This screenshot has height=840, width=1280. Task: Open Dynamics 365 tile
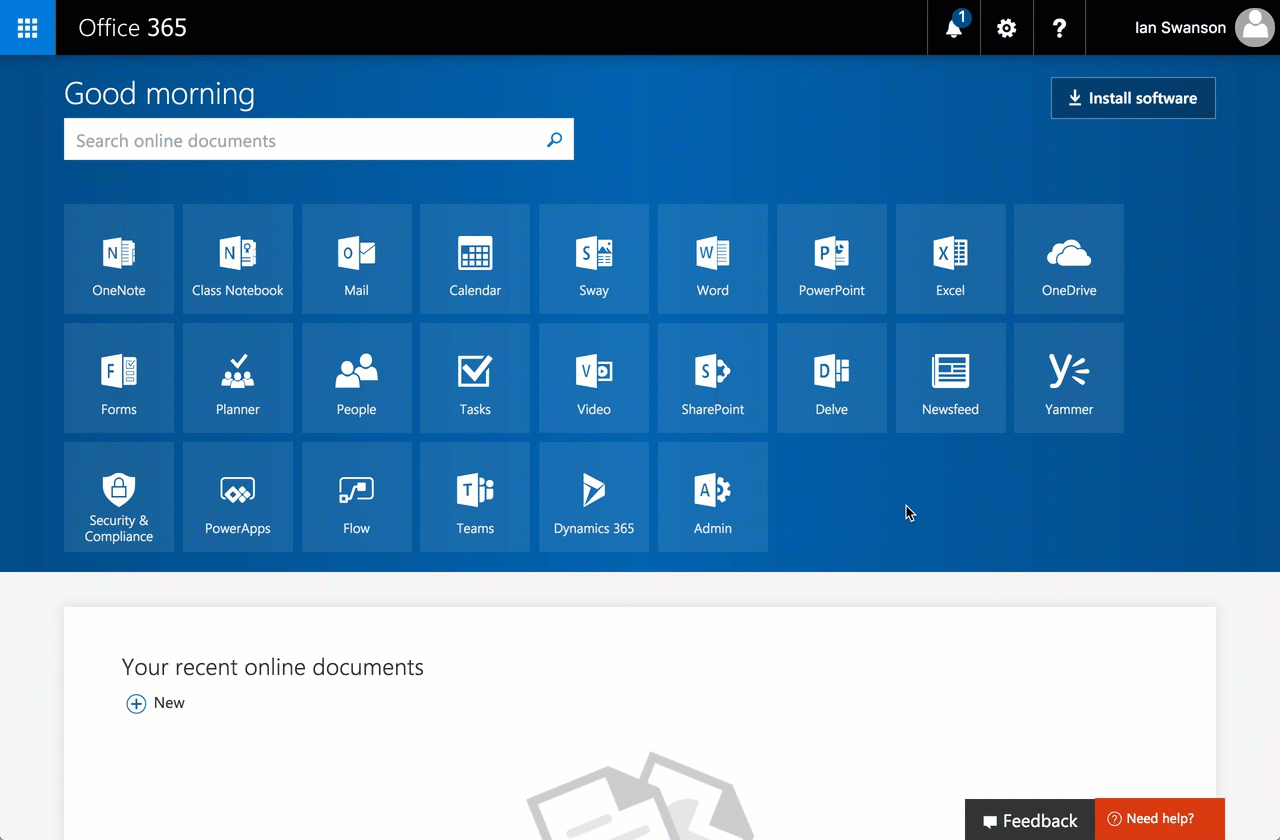pyautogui.click(x=594, y=497)
